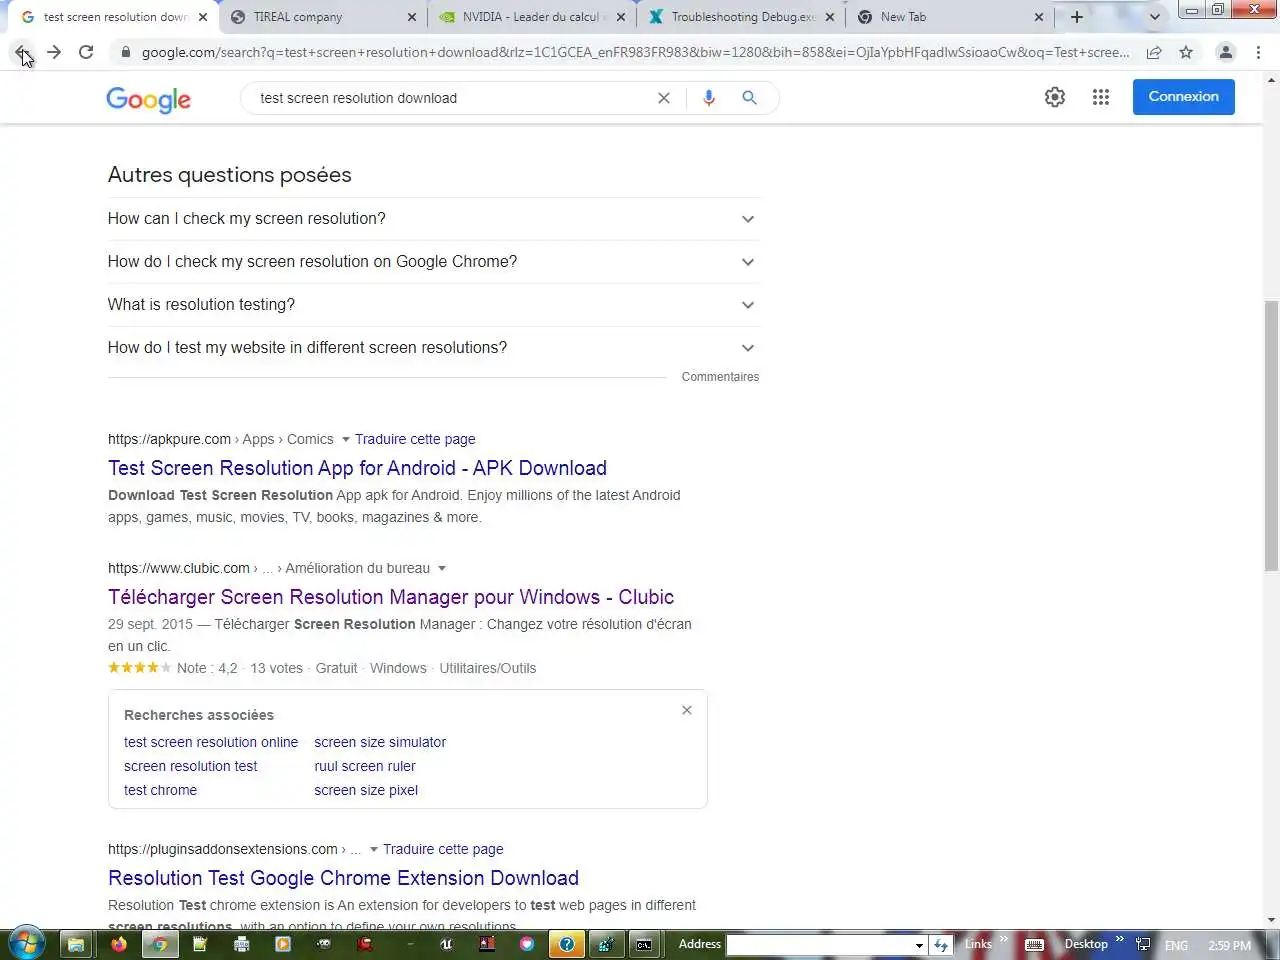Image resolution: width=1280 pixels, height=960 pixels.
Task: Go back using the browser back arrow
Action: (22, 52)
